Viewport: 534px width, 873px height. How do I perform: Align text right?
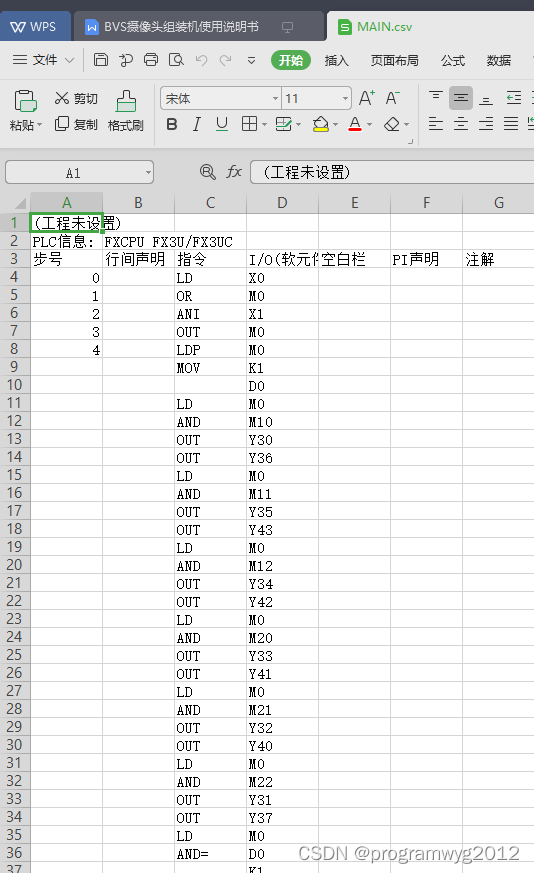tap(486, 124)
